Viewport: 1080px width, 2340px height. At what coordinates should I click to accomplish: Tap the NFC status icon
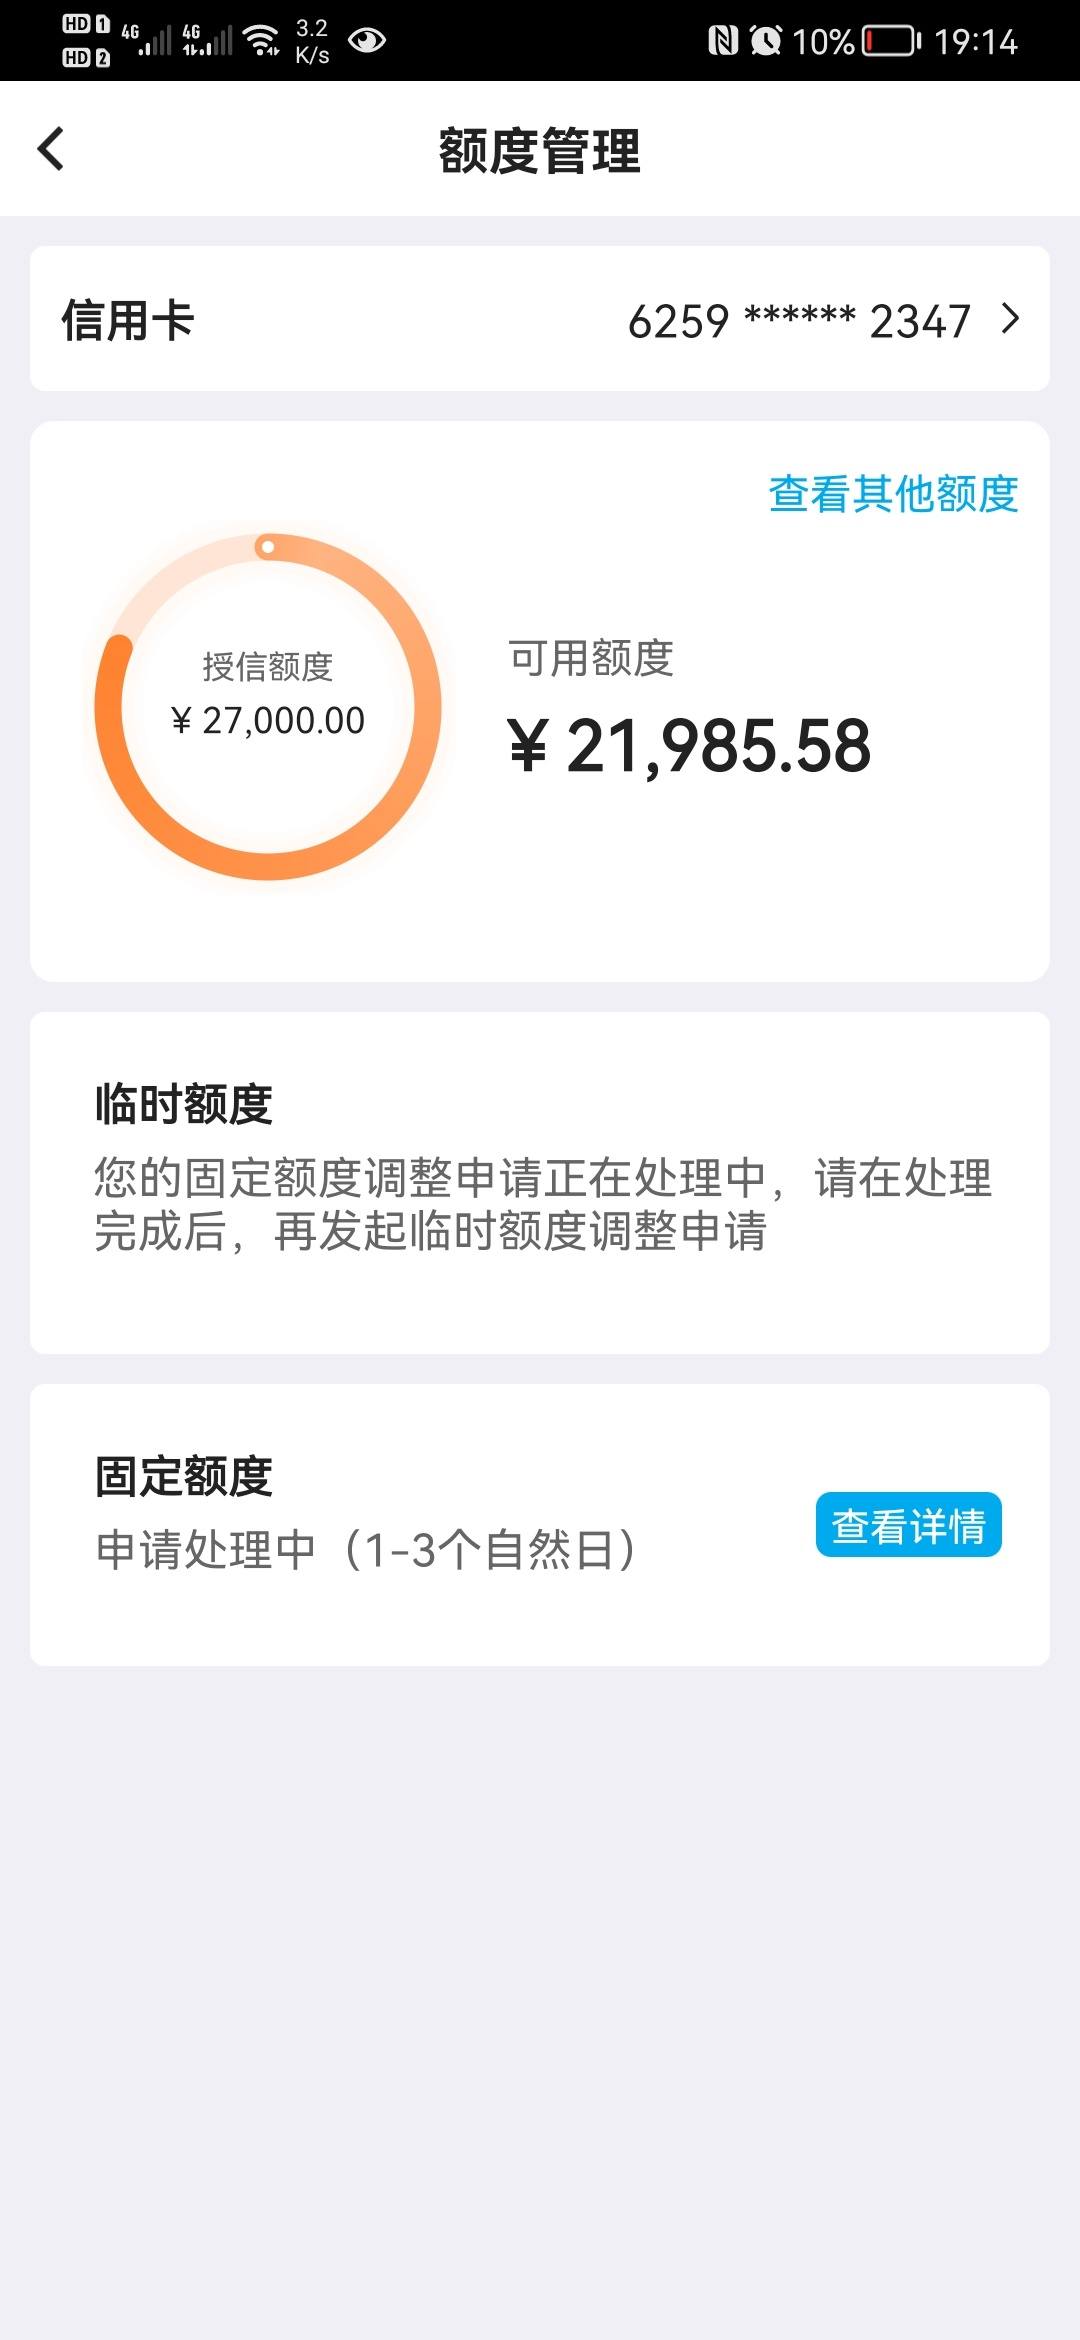click(x=722, y=41)
